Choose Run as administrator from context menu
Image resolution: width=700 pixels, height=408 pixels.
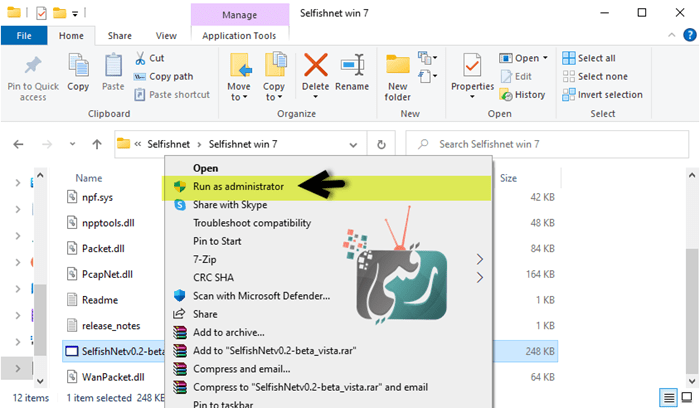pos(327,187)
